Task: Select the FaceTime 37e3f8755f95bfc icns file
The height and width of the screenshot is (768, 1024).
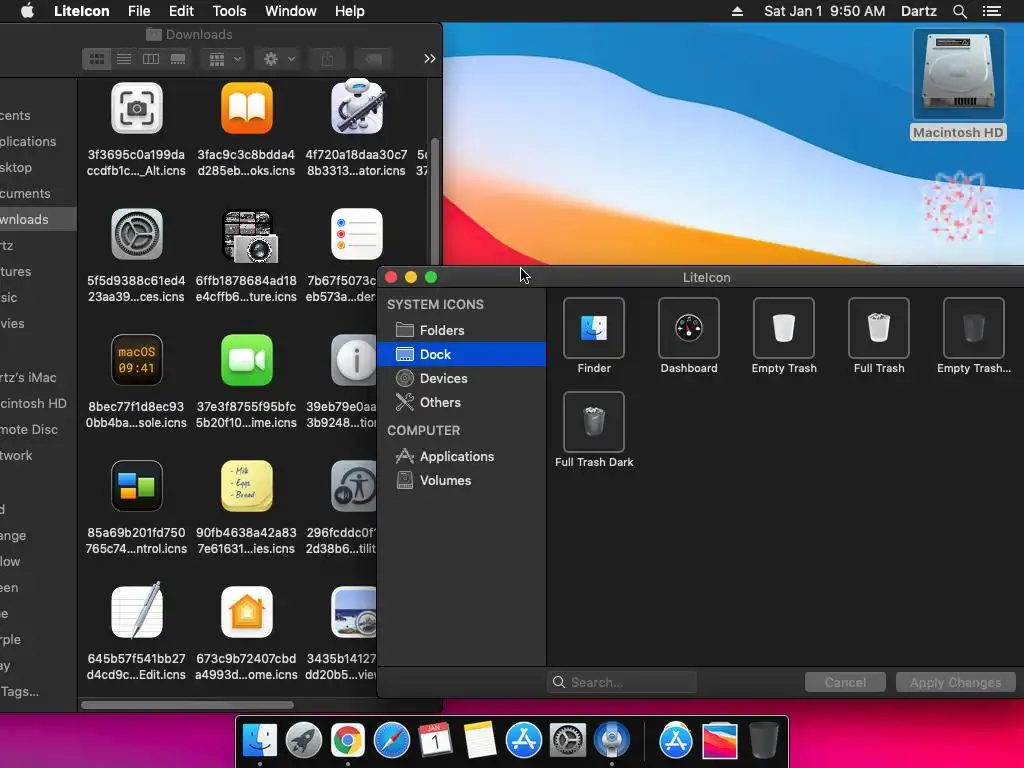Action: tap(246, 360)
